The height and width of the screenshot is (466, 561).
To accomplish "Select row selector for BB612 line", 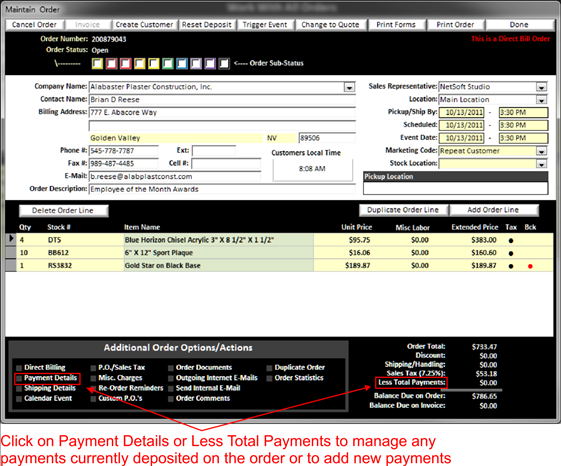I will point(11,253).
